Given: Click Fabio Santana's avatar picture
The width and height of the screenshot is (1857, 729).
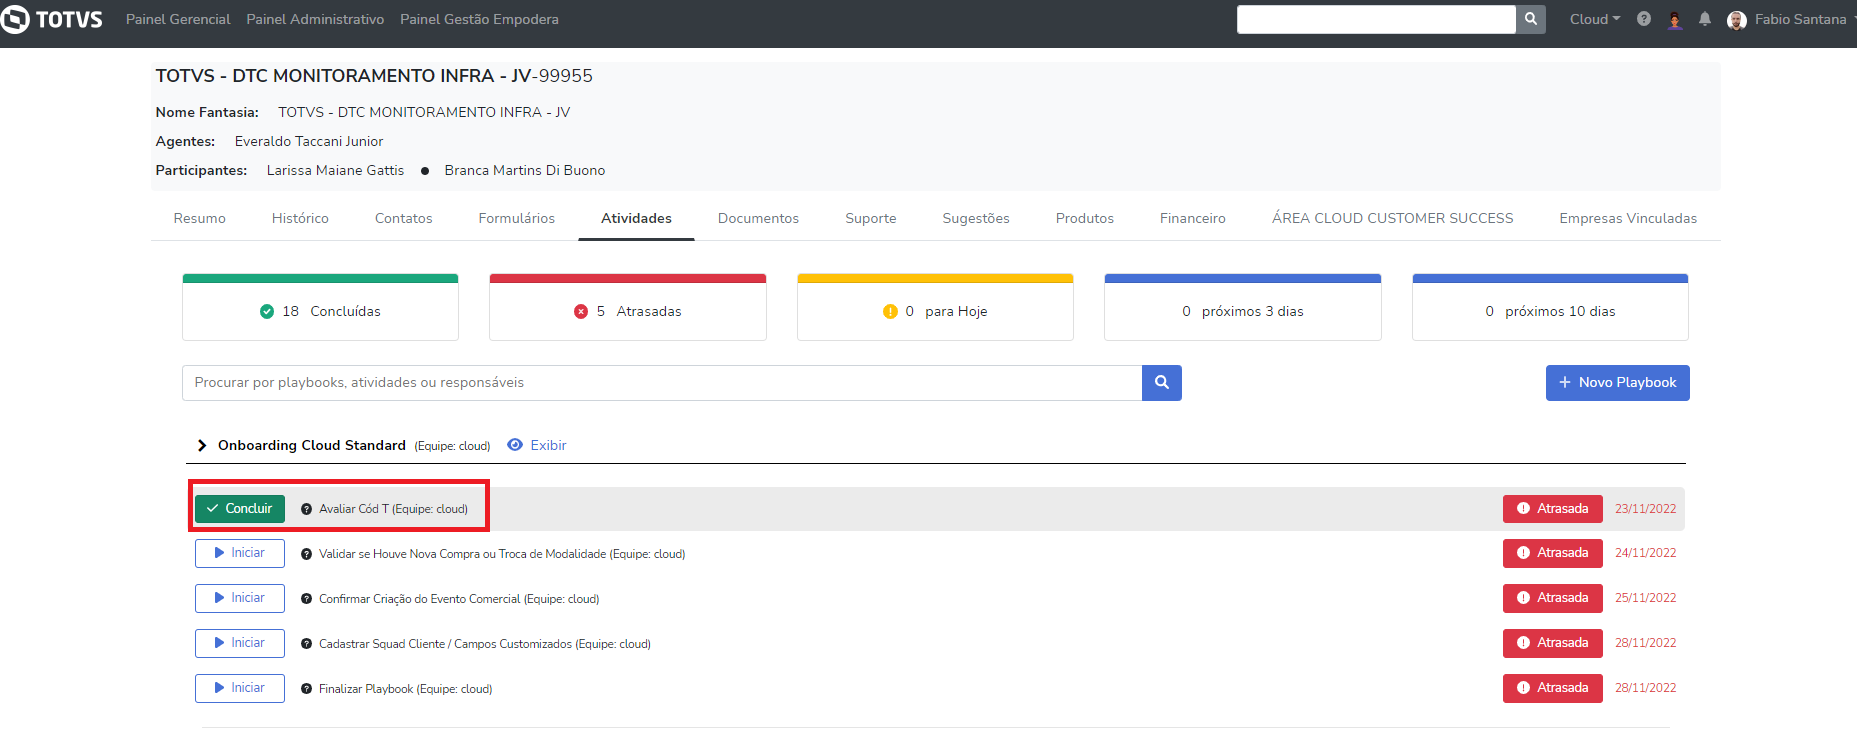Looking at the screenshot, I should 1737,20.
